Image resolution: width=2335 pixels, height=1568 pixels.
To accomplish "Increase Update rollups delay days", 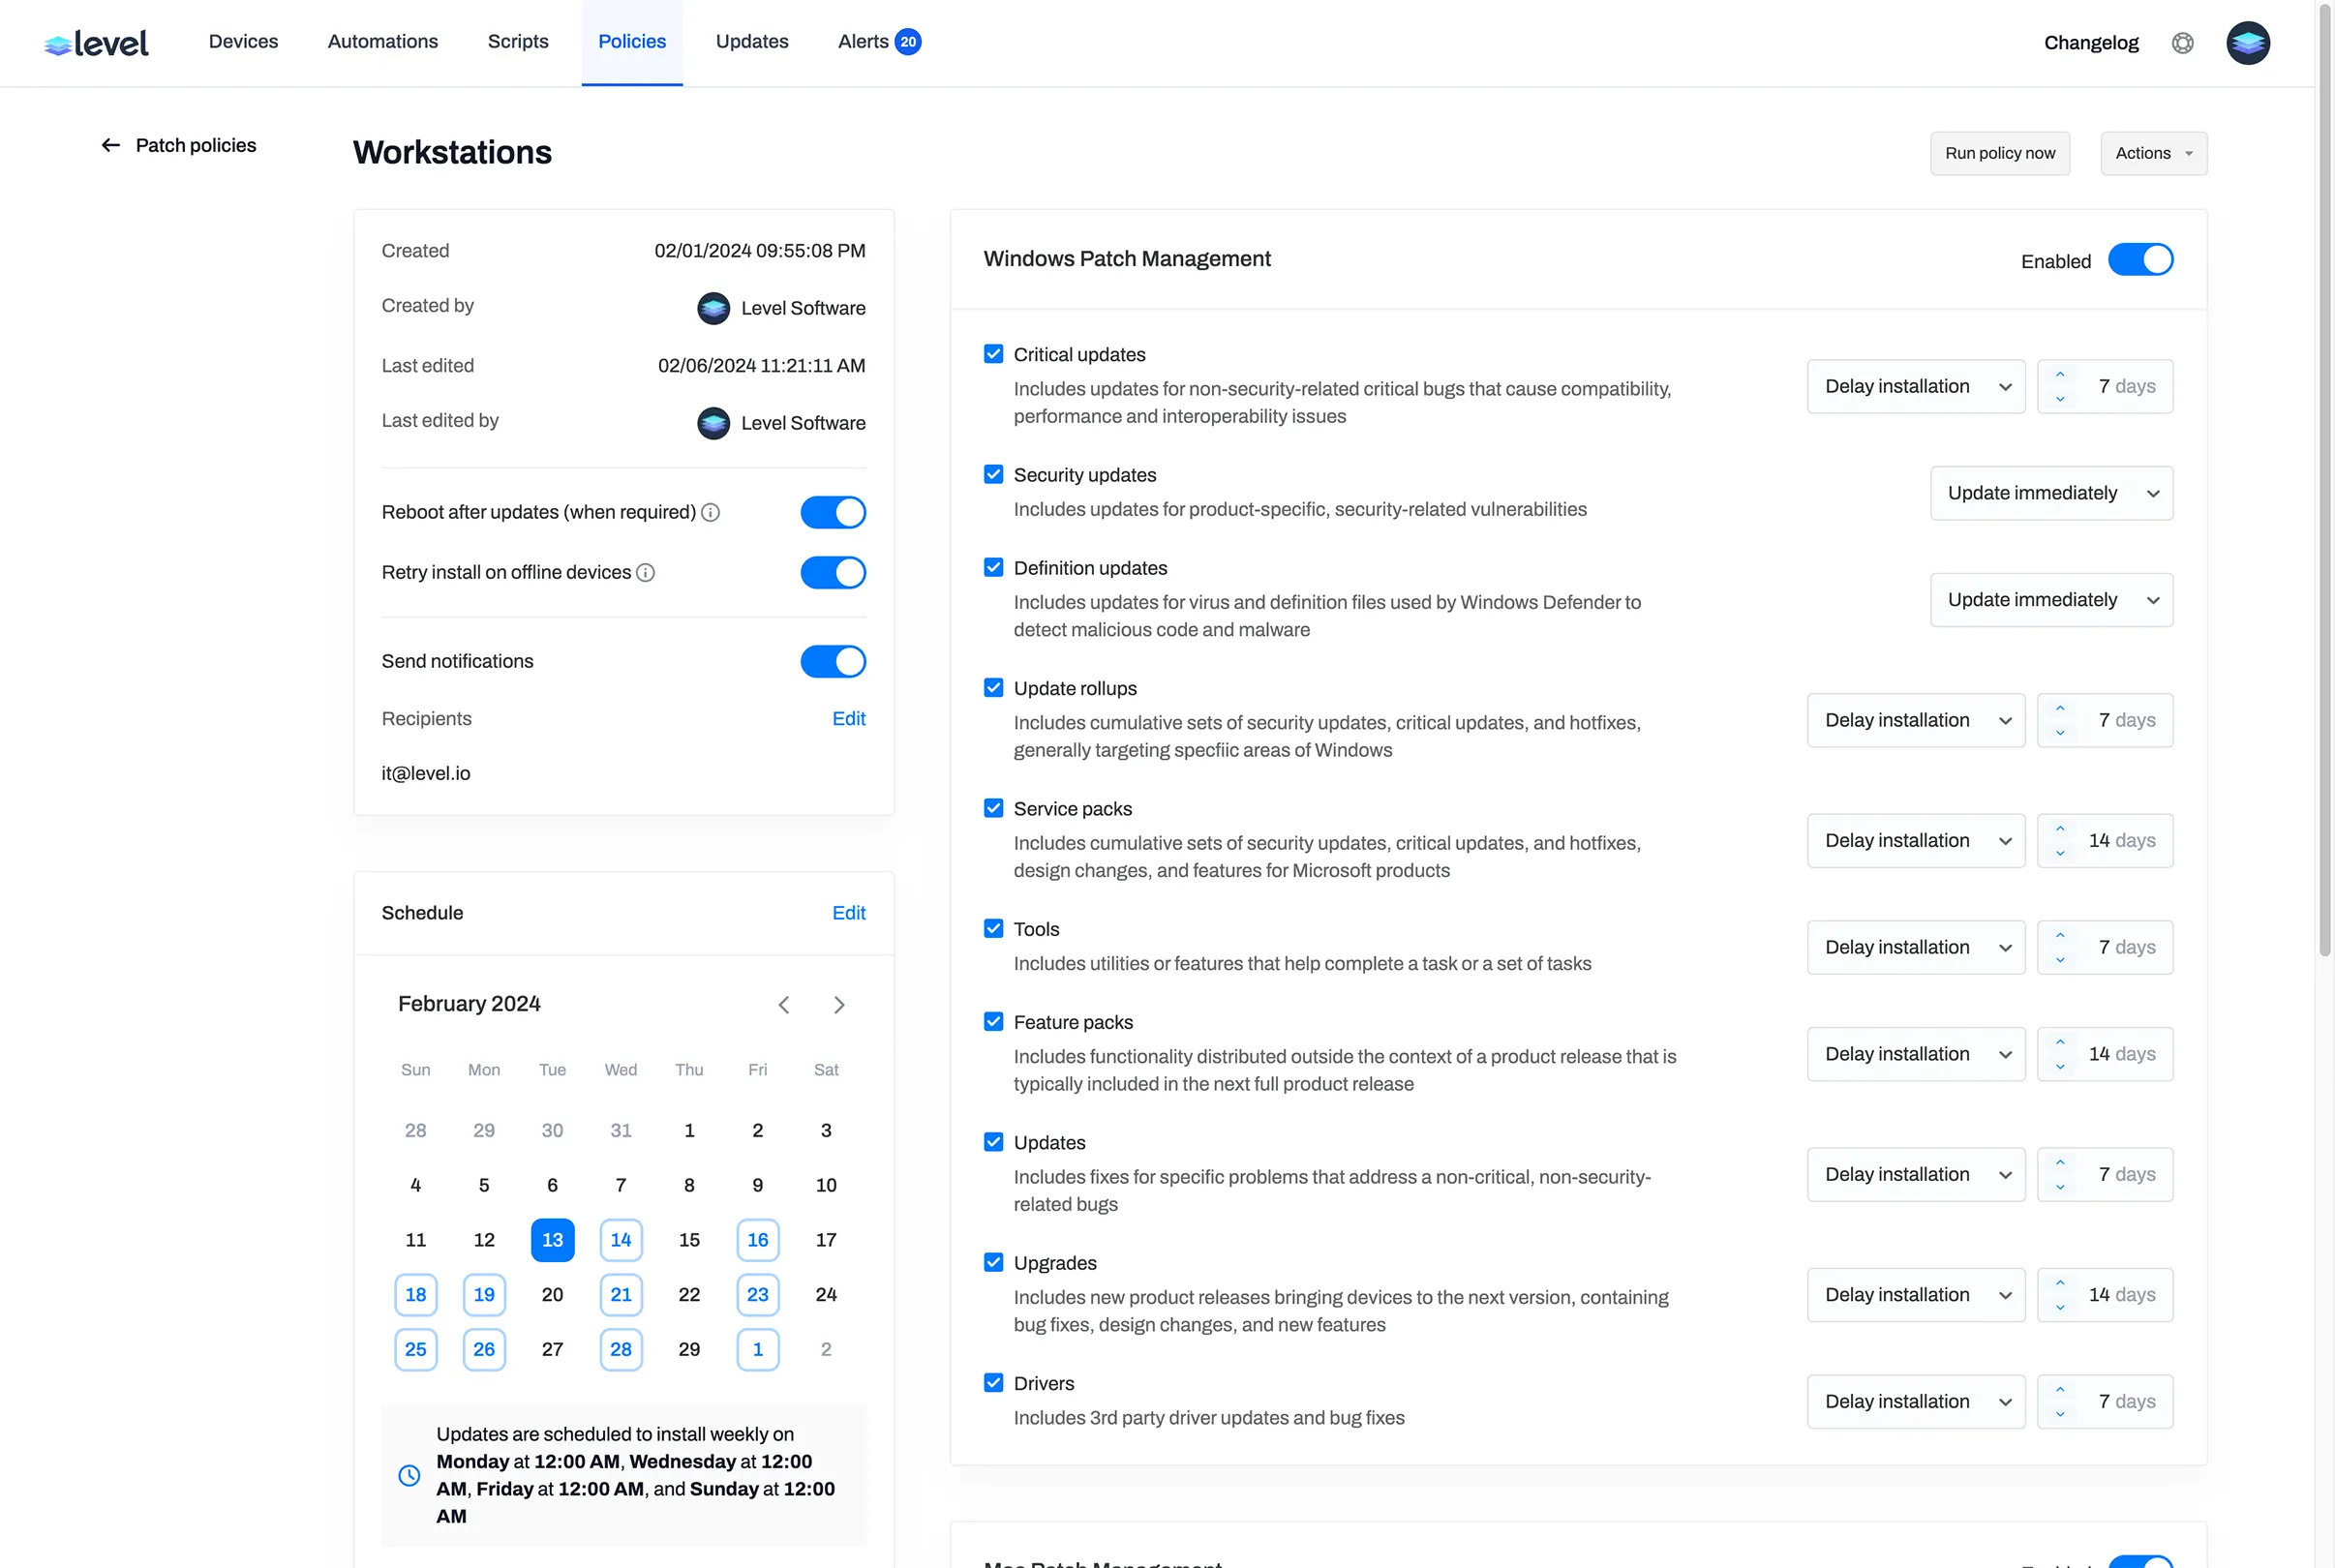I will point(2059,709).
